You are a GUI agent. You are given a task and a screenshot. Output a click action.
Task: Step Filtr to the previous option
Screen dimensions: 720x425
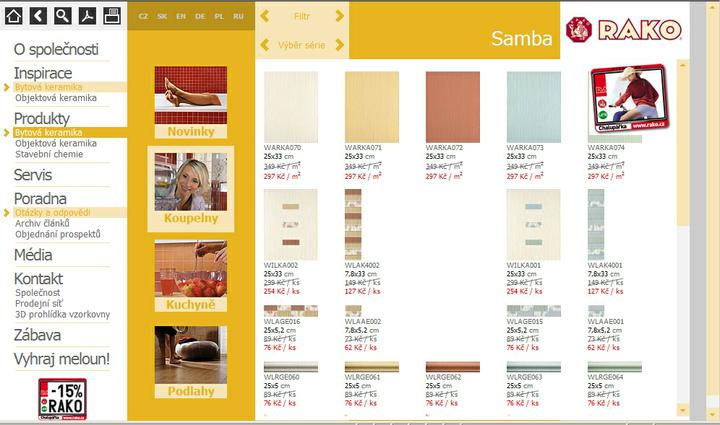[264, 16]
